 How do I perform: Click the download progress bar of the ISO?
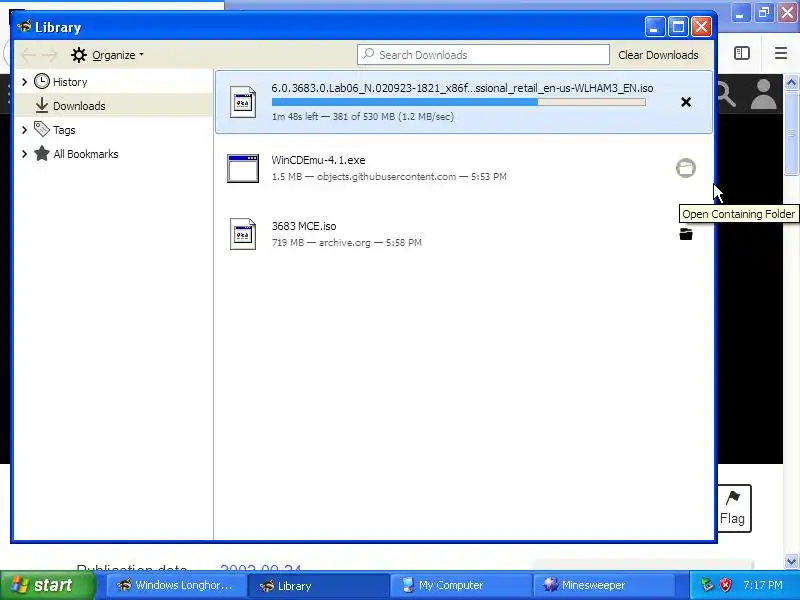tap(459, 102)
